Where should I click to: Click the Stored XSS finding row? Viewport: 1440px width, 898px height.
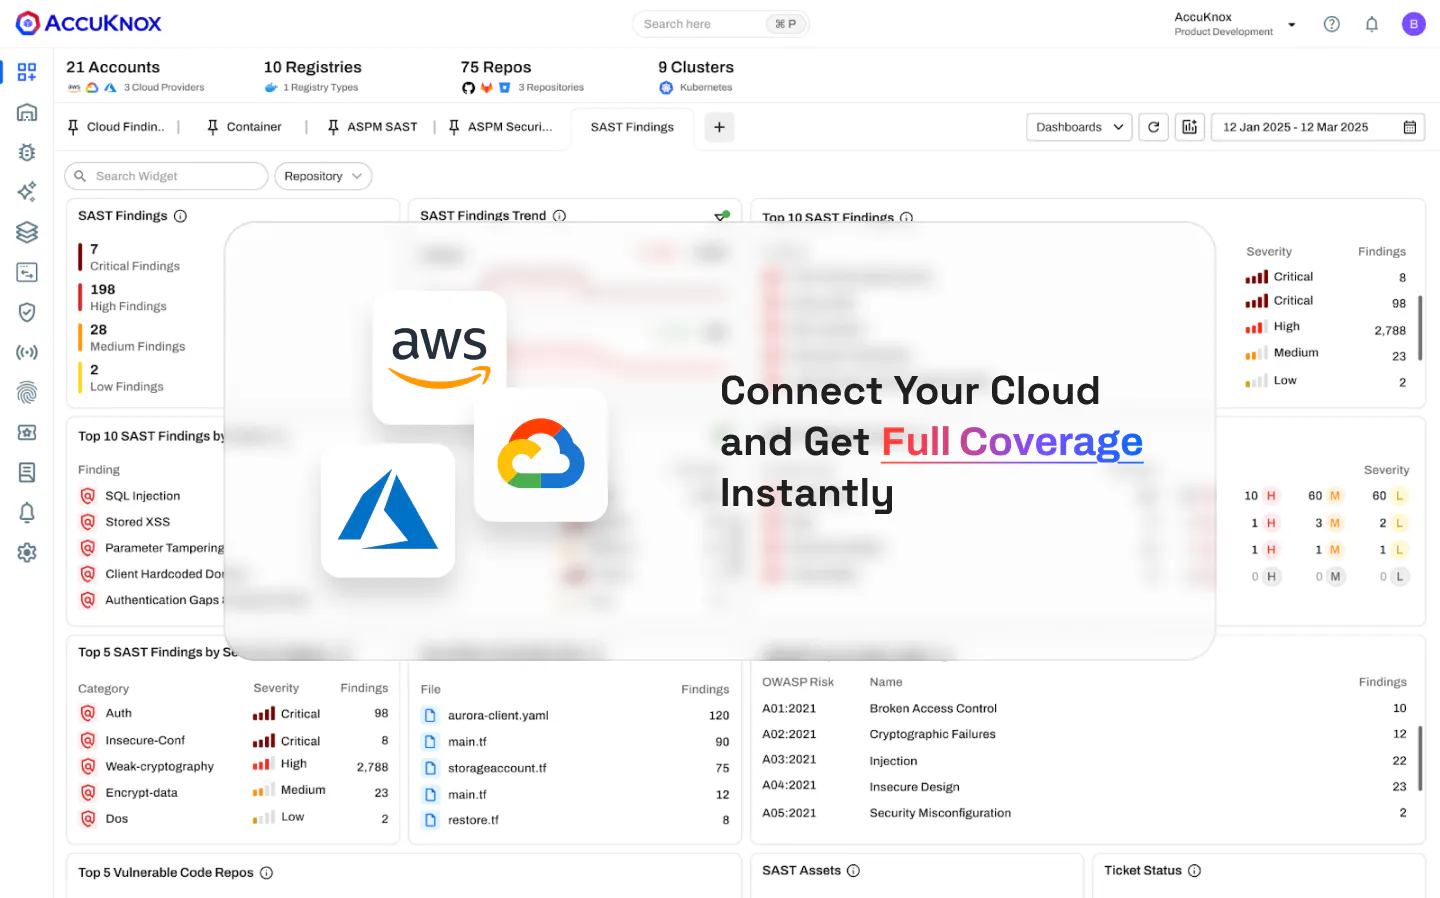coord(138,522)
